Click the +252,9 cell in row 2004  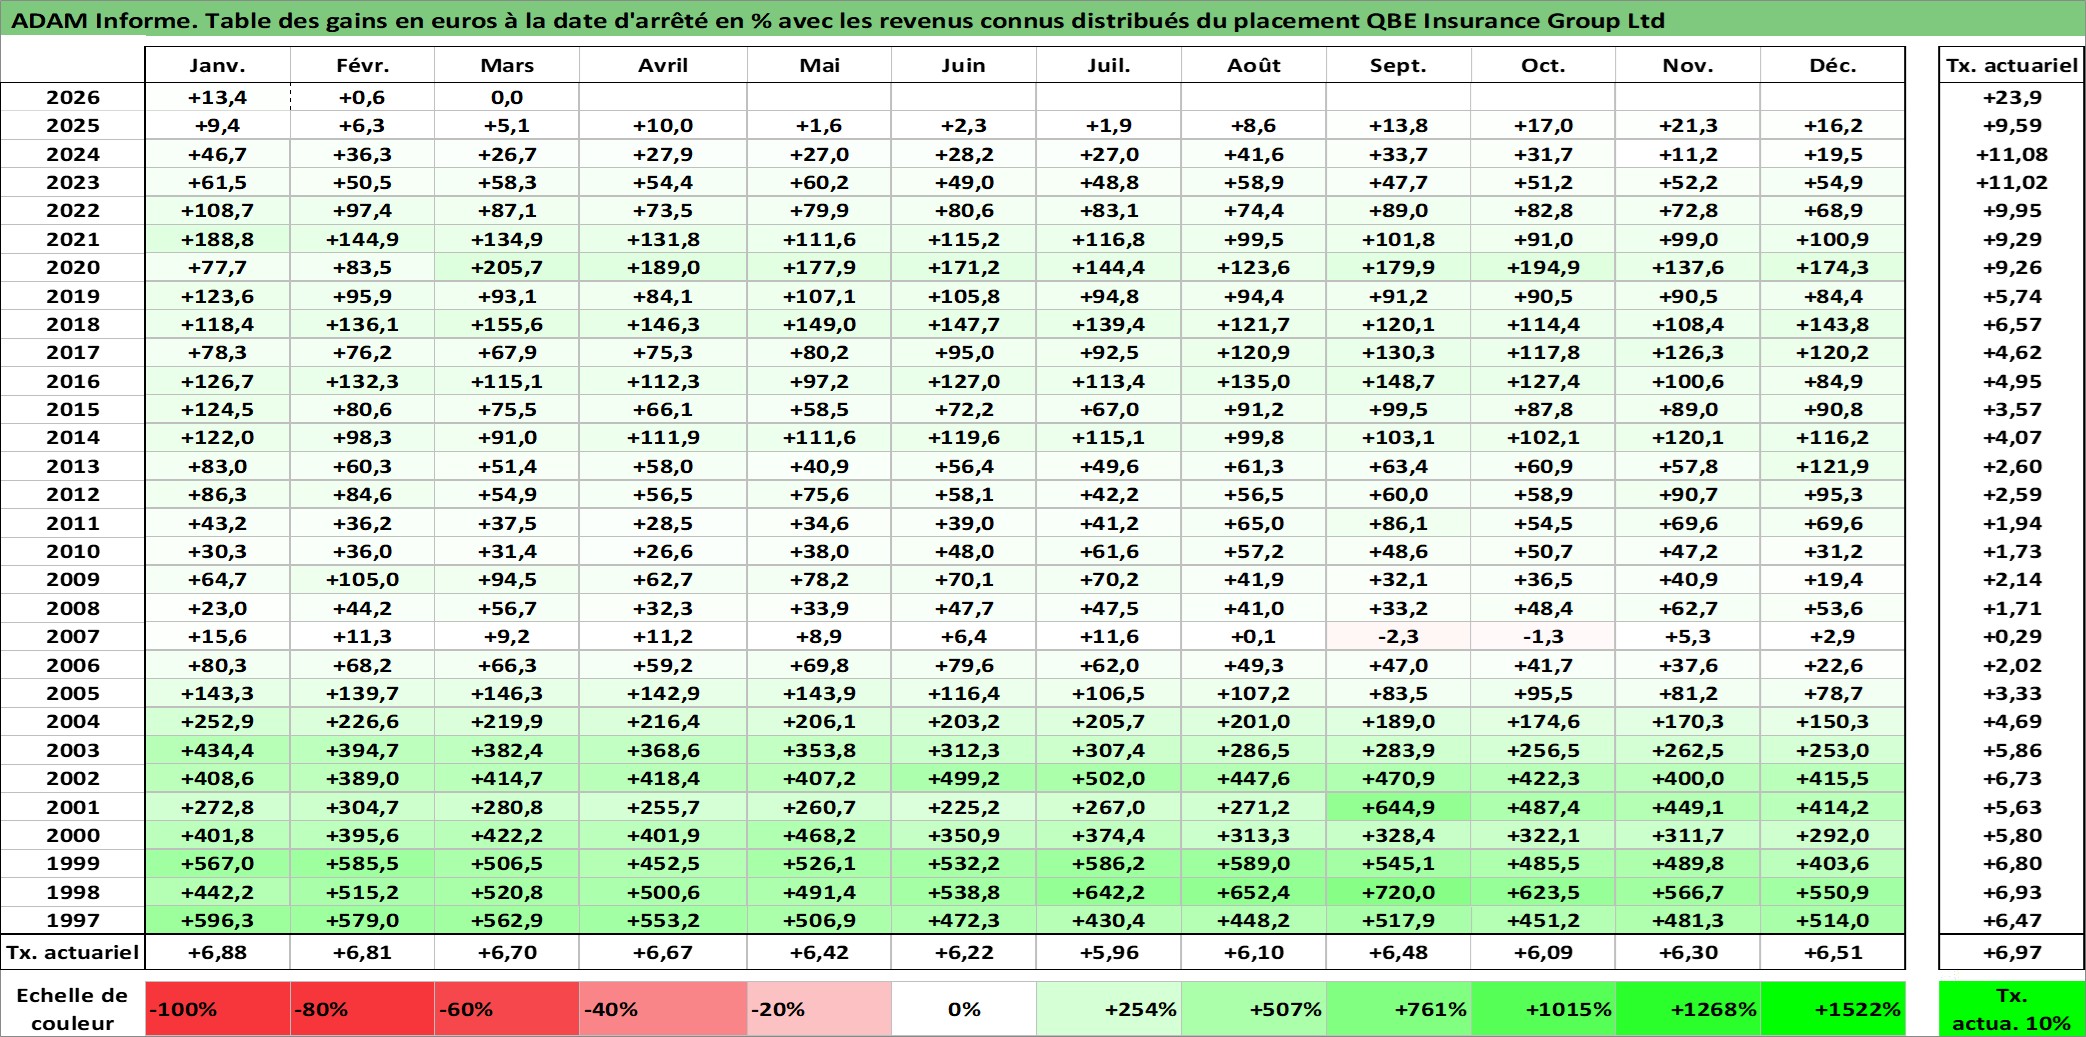click(x=217, y=721)
